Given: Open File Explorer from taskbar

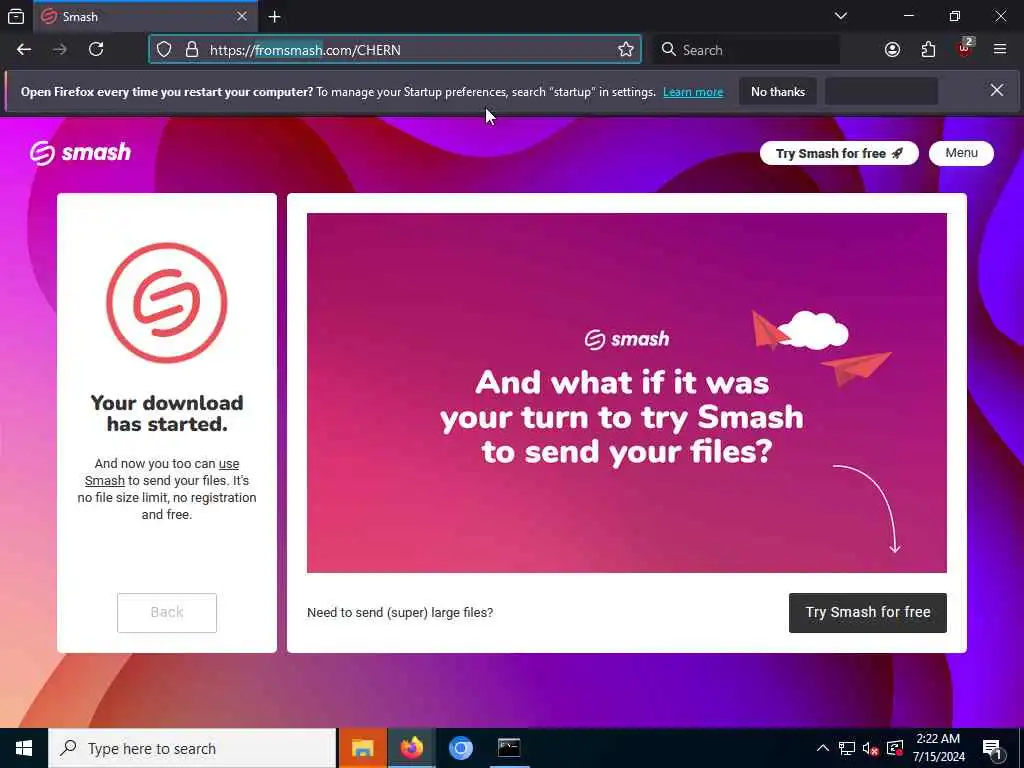Looking at the screenshot, I should 363,748.
